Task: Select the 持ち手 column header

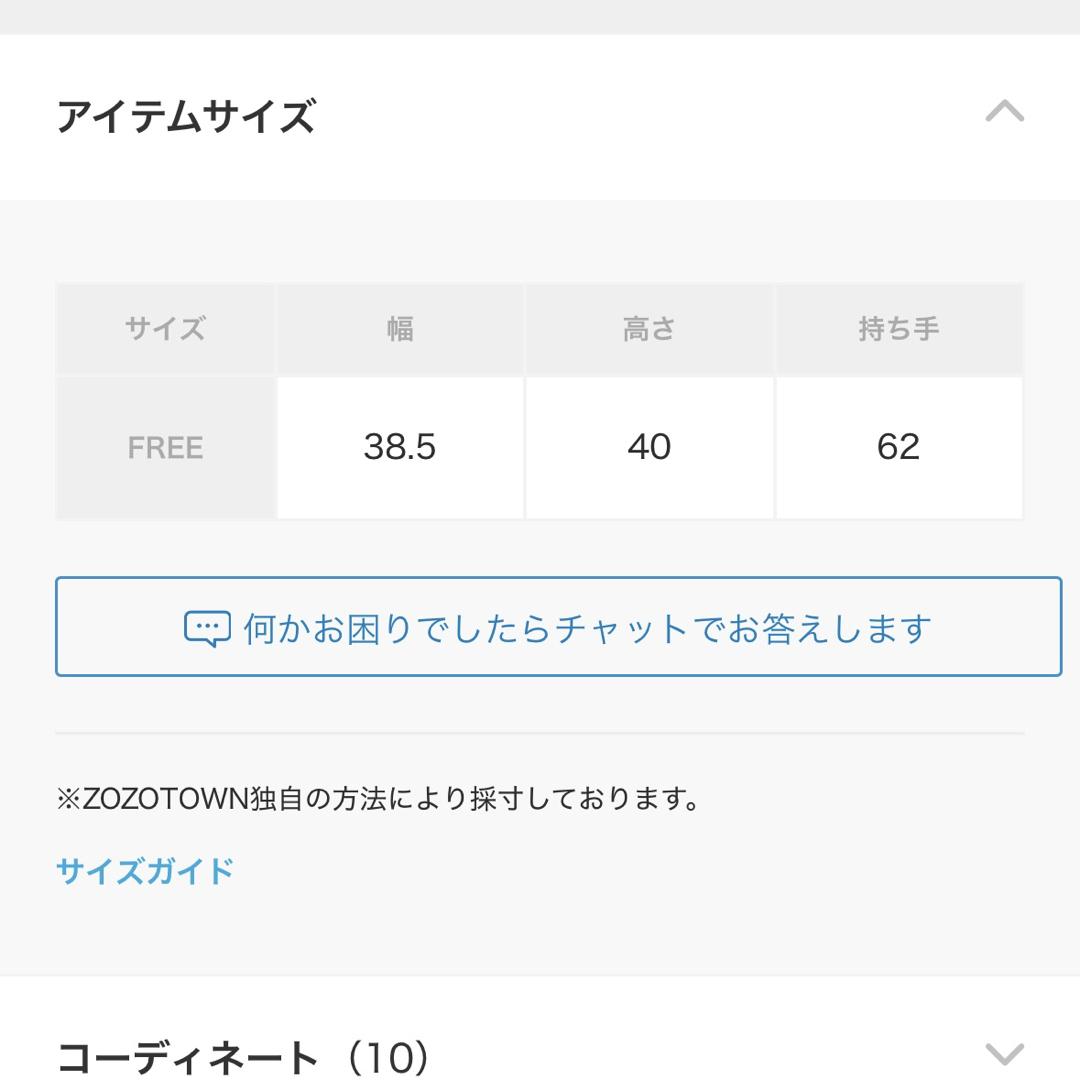Action: (x=899, y=329)
